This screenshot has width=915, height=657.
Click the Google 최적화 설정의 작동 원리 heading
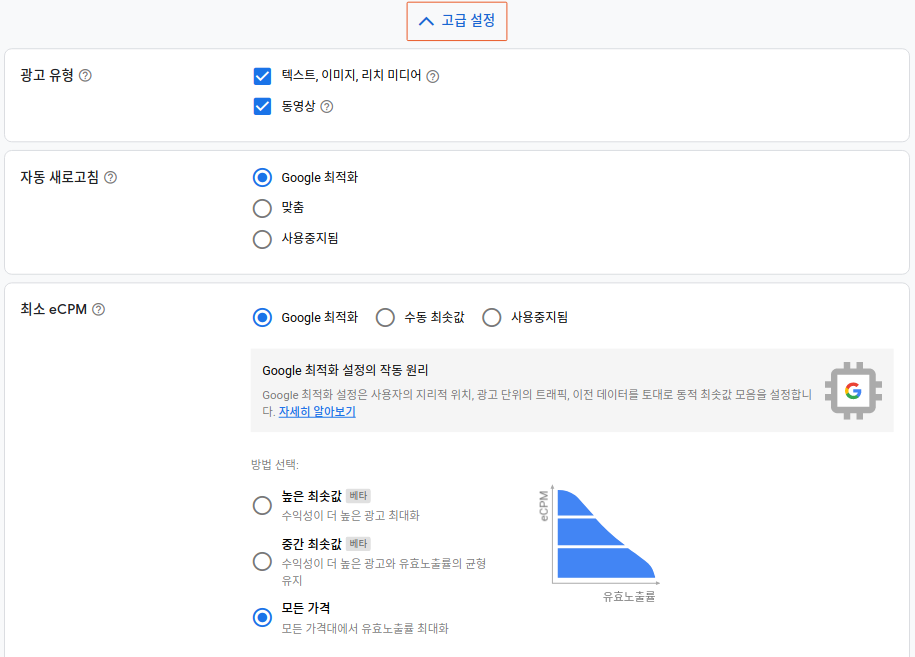coord(345,371)
